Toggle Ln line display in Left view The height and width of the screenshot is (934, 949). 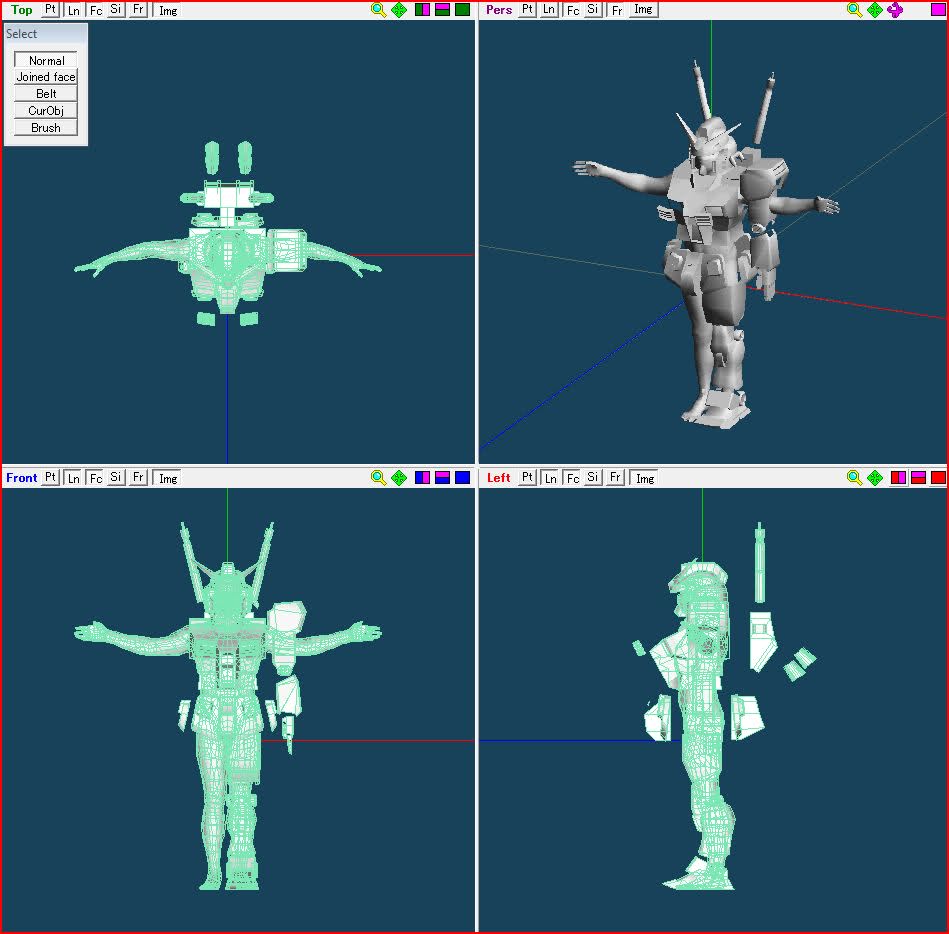[x=550, y=478]
